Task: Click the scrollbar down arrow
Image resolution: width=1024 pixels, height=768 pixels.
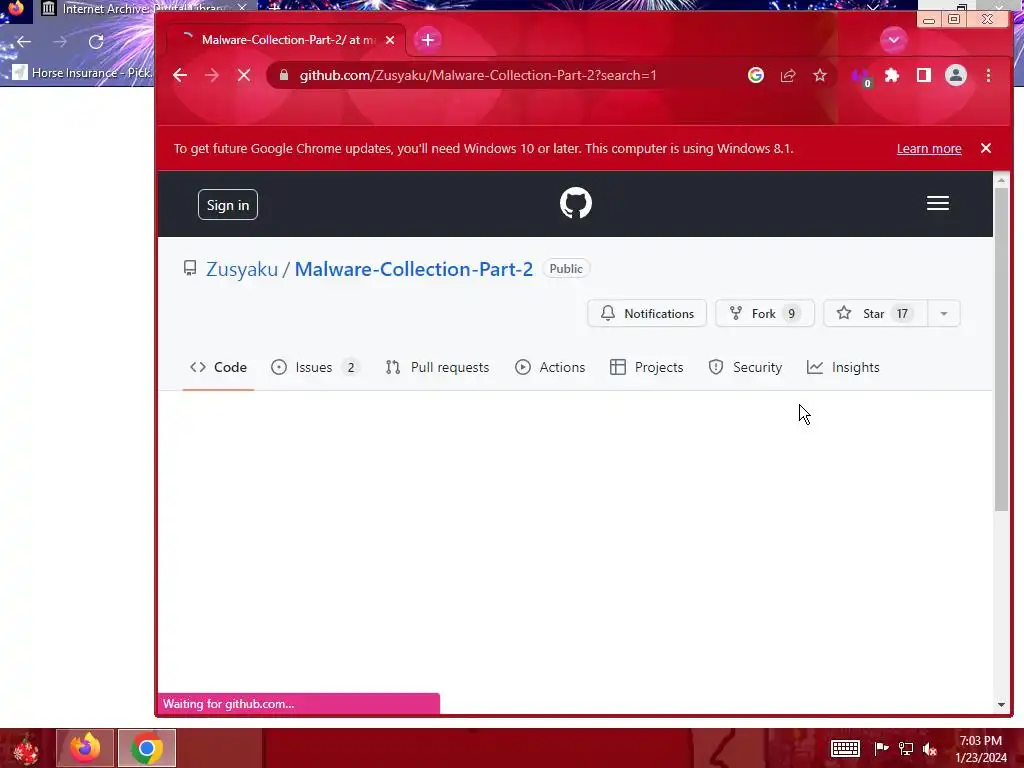Action: tap(1001, 705)
